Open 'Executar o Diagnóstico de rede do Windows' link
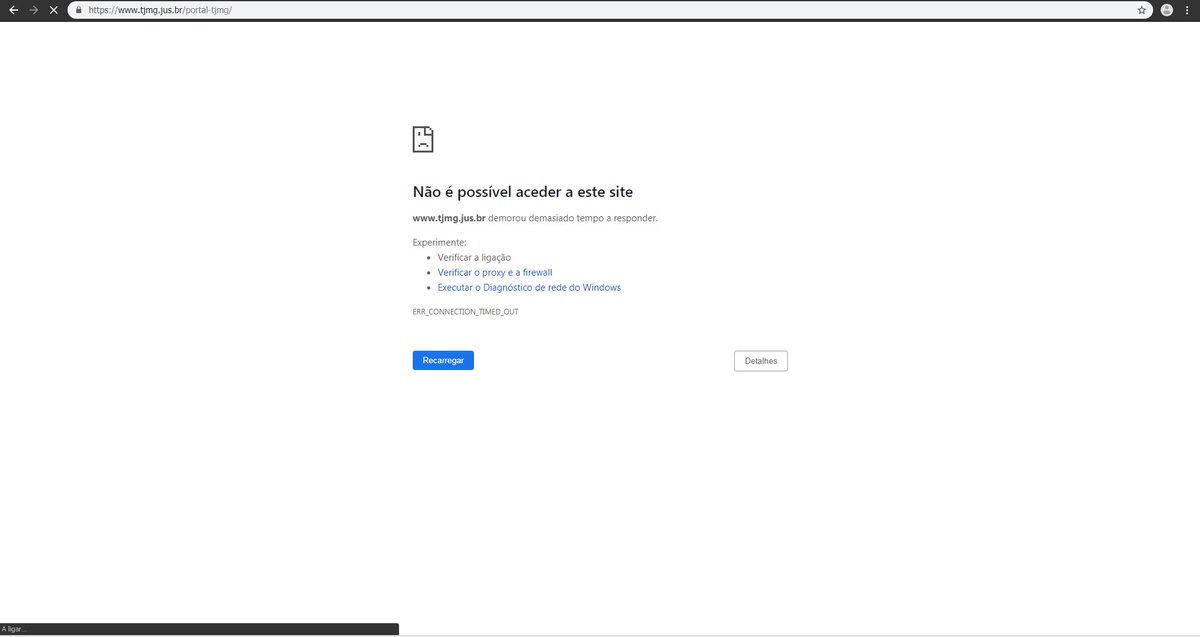Viewport: 1200px width, 637px height. pyautogui.click(x=529, y=287)
